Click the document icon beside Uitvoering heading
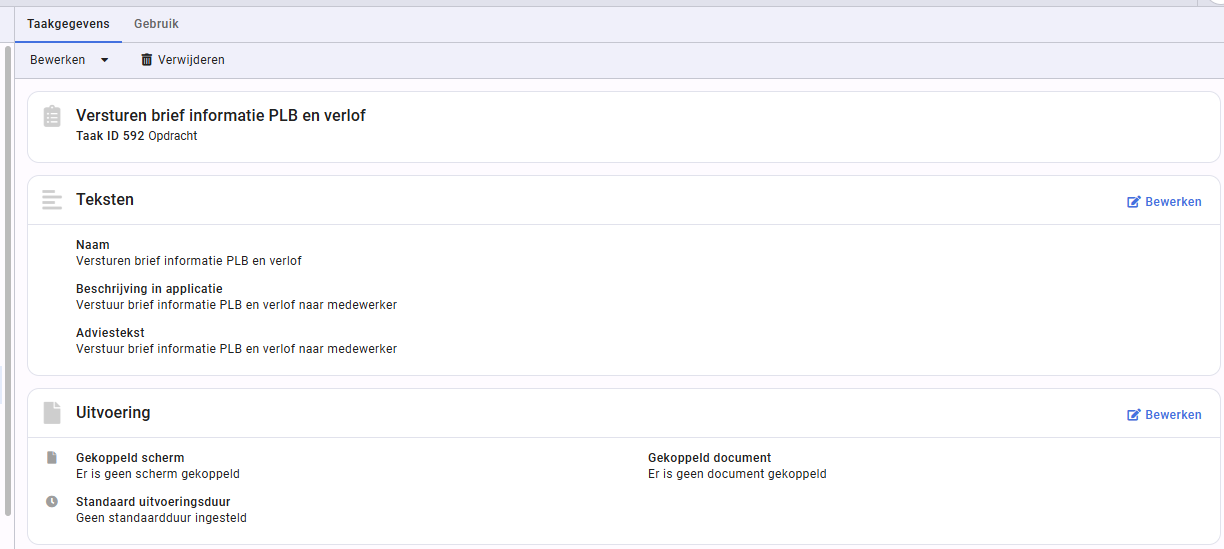This screenshot has width=1224, height=549. [52, 413]
